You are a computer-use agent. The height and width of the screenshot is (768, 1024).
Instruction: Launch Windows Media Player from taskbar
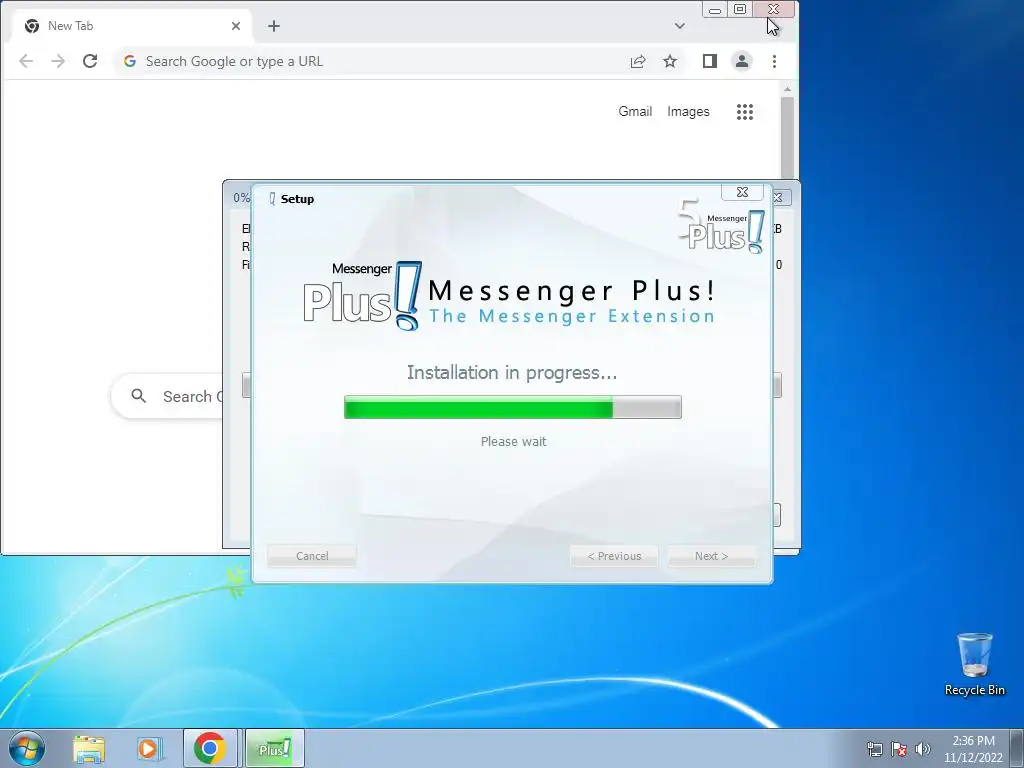(x=148, y=748)
